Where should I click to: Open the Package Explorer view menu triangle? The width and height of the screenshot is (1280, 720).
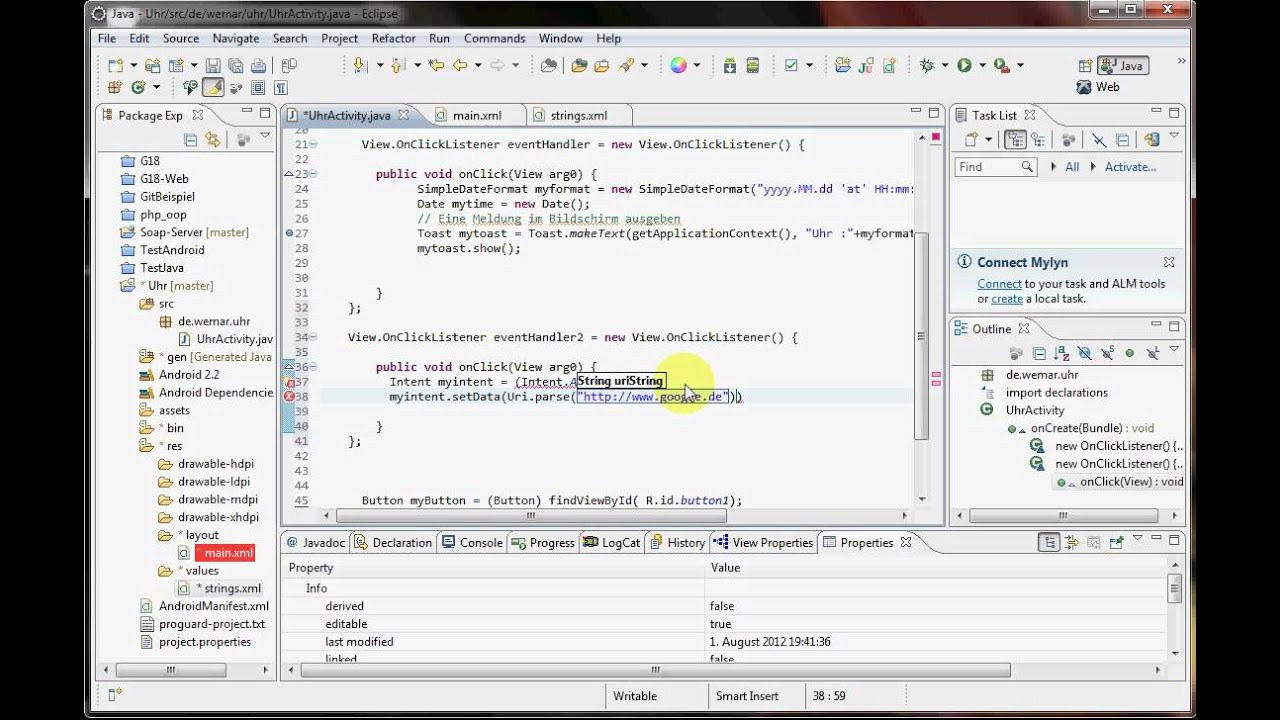[x=265, y=135]
